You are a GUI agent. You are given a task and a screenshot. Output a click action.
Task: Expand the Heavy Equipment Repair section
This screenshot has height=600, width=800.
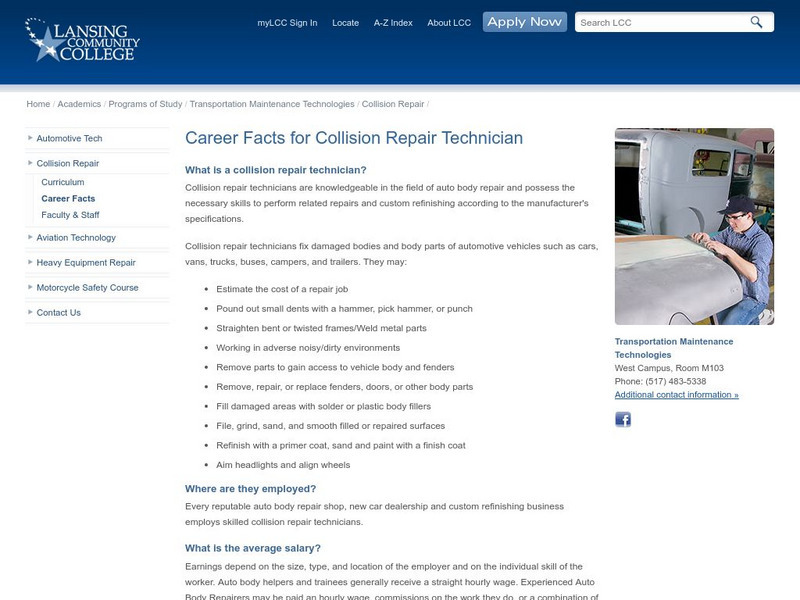[x=85, y=262]
